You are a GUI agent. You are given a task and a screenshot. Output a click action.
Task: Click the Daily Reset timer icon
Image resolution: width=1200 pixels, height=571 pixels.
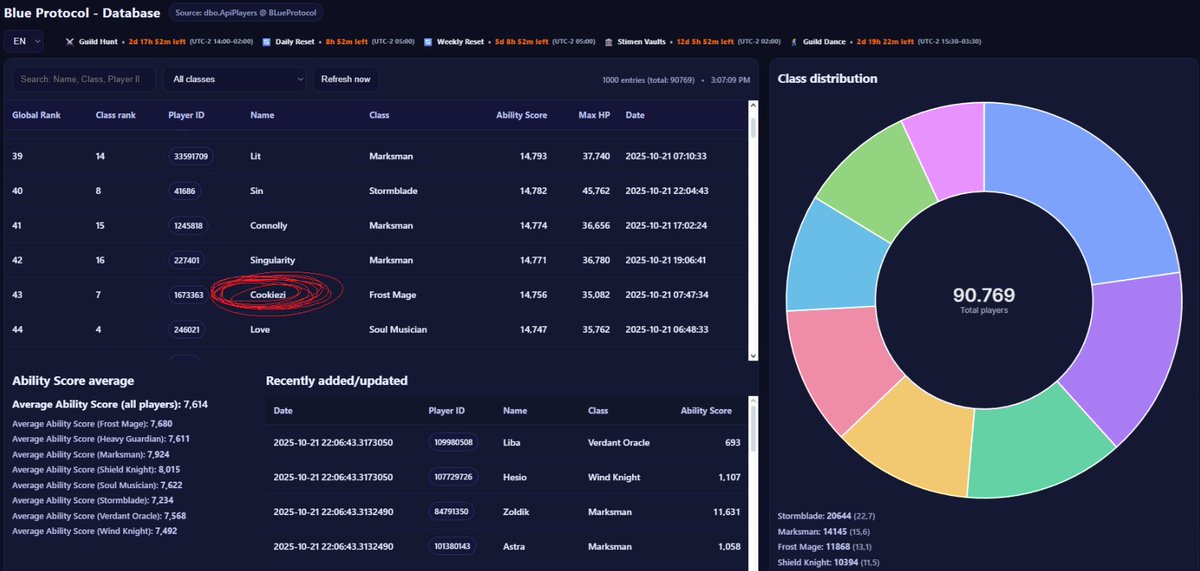click(265, 42)
